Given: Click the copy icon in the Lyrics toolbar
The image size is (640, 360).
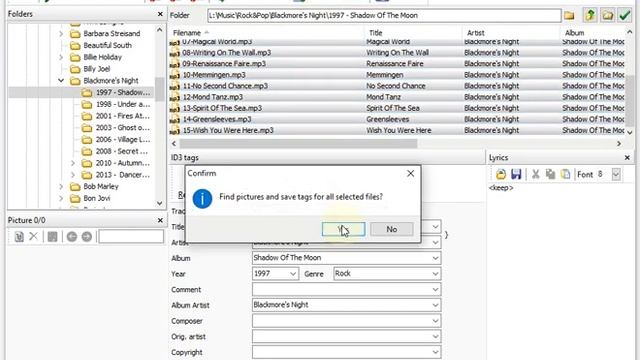Looking at the screenshot, I should (x=550, y=174).
